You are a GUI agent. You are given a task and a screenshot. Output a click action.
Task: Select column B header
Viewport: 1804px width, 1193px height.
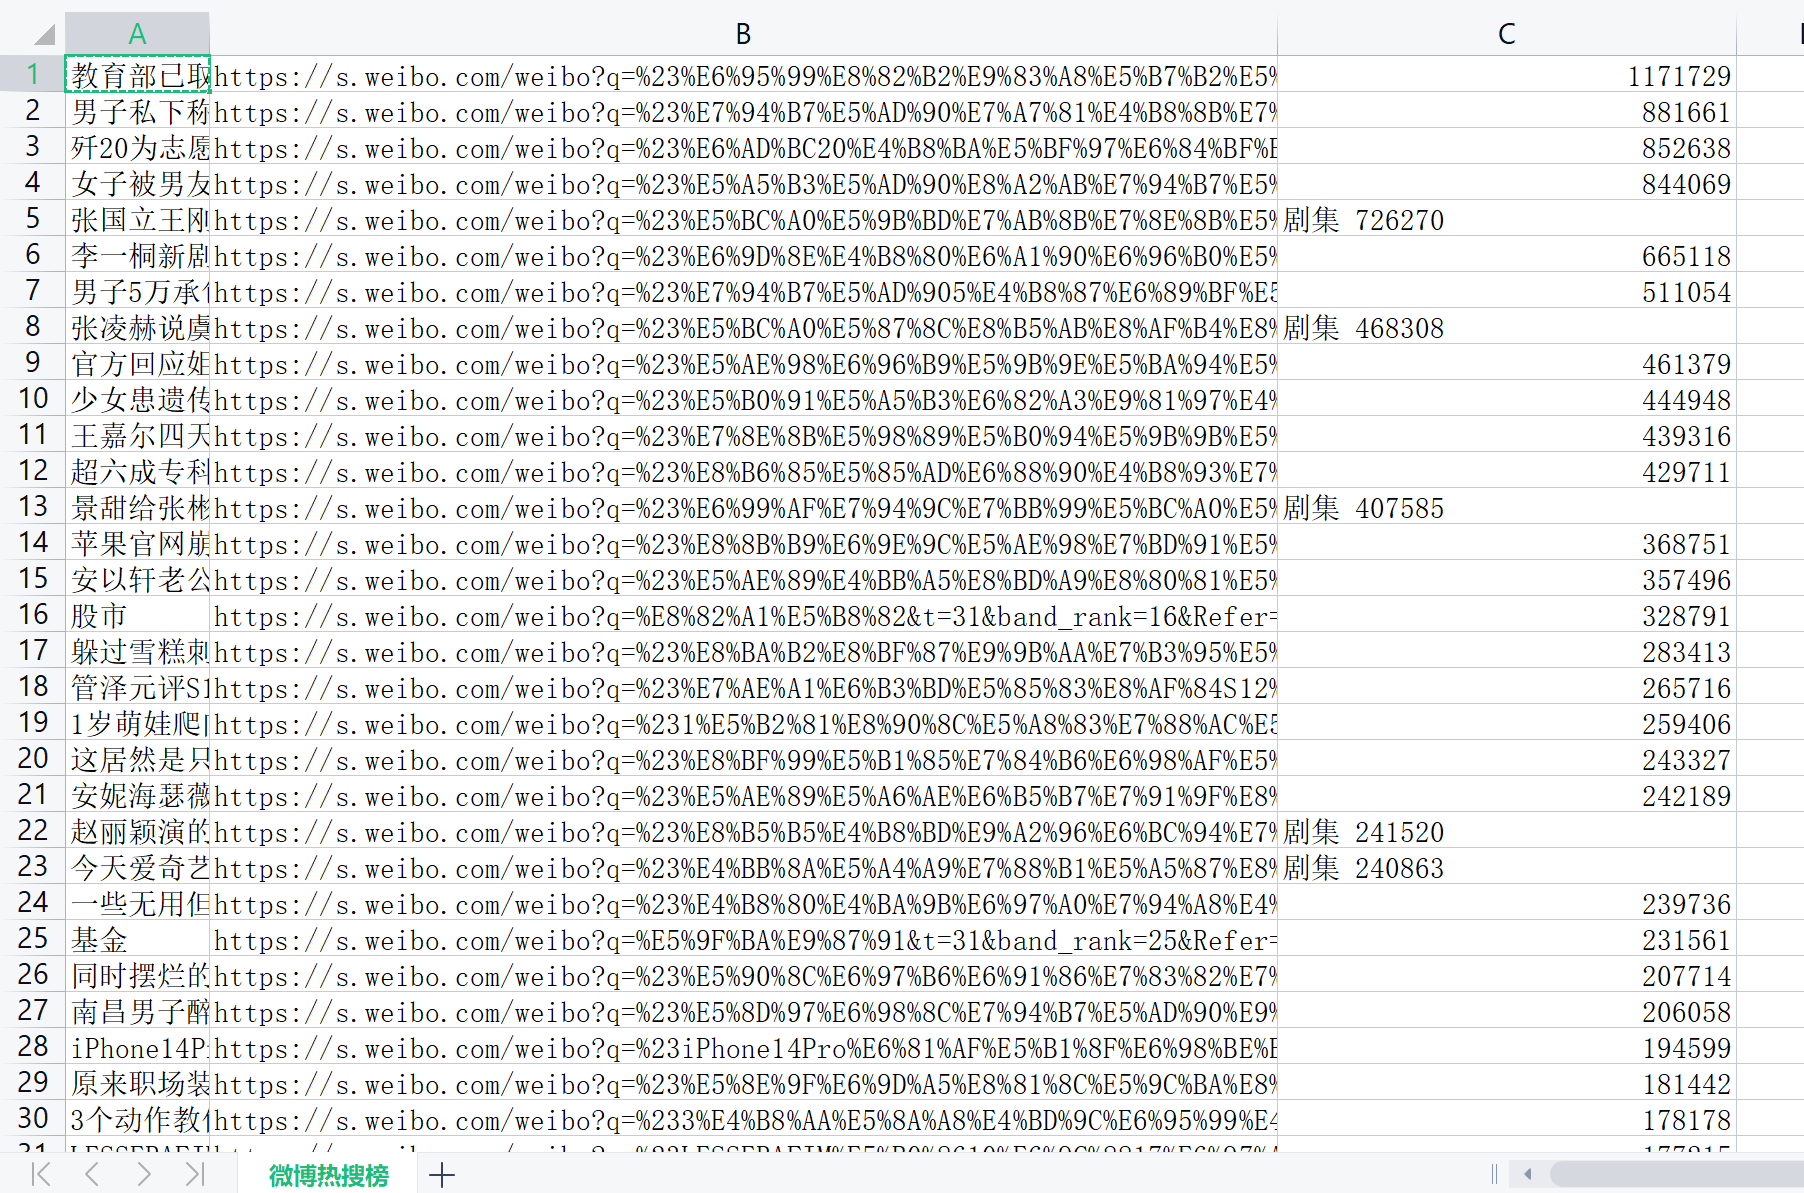coord(743,34)
